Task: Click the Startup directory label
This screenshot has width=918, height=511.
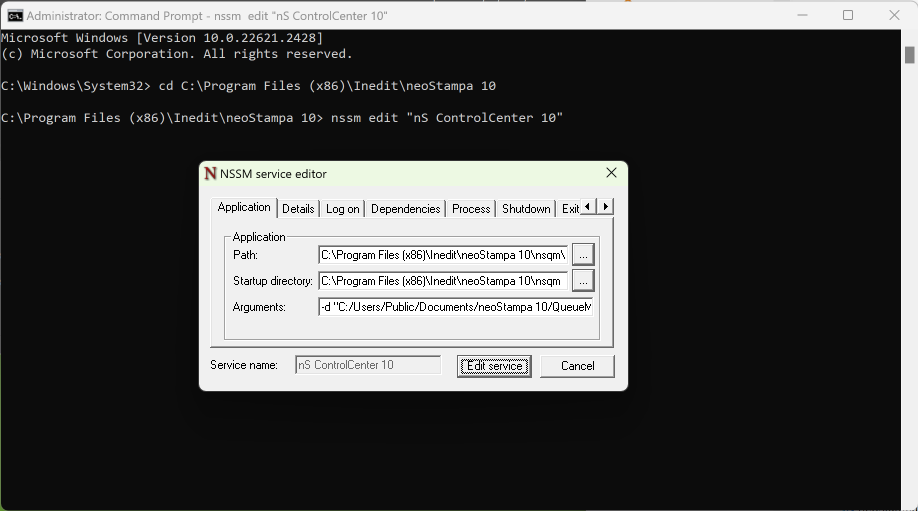Action: 273,281
